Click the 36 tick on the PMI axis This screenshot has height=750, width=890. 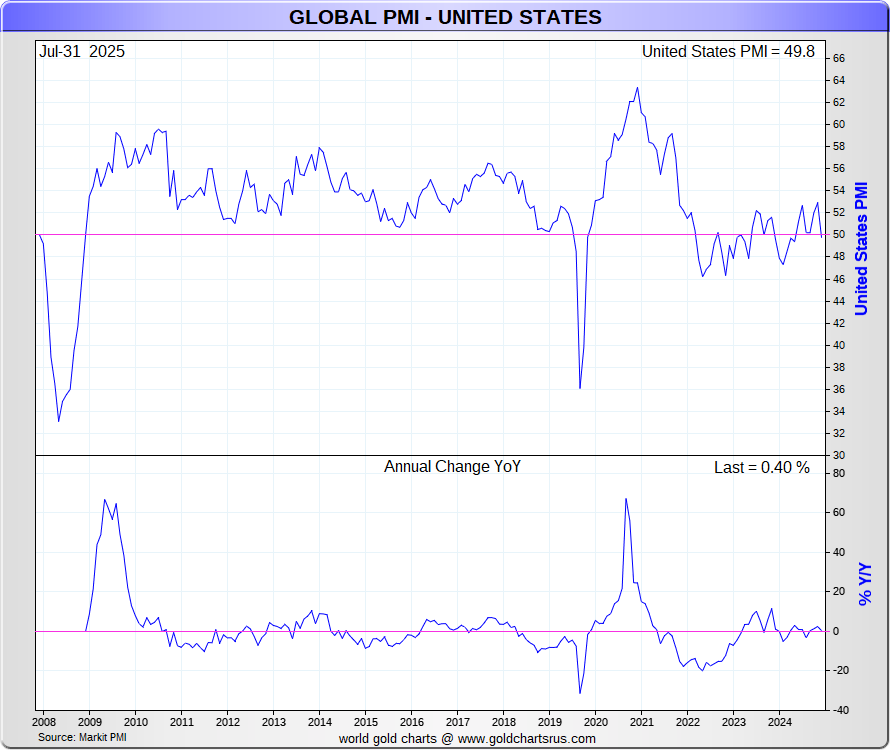click(x=838, y=389)
